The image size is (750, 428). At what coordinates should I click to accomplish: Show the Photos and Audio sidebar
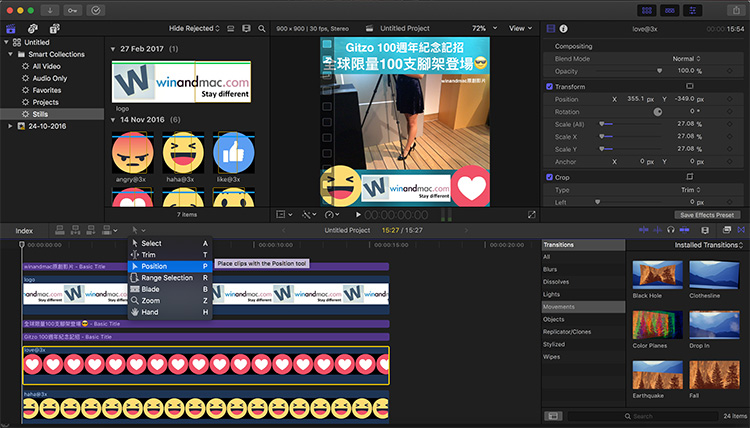[32, 28]
